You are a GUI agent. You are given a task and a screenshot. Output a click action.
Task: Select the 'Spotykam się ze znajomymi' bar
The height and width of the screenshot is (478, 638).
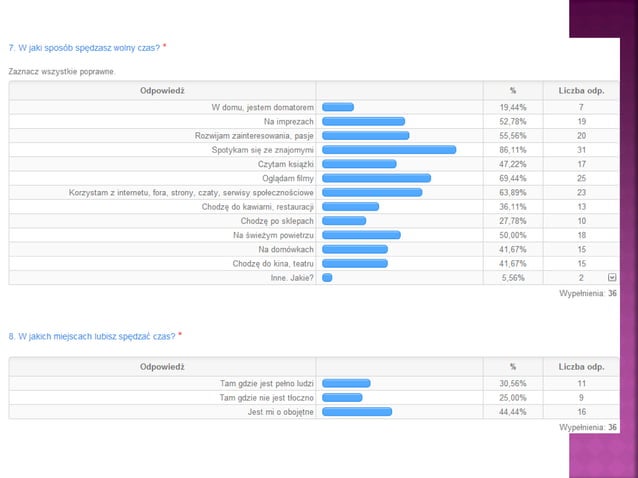tap(389, 150)
